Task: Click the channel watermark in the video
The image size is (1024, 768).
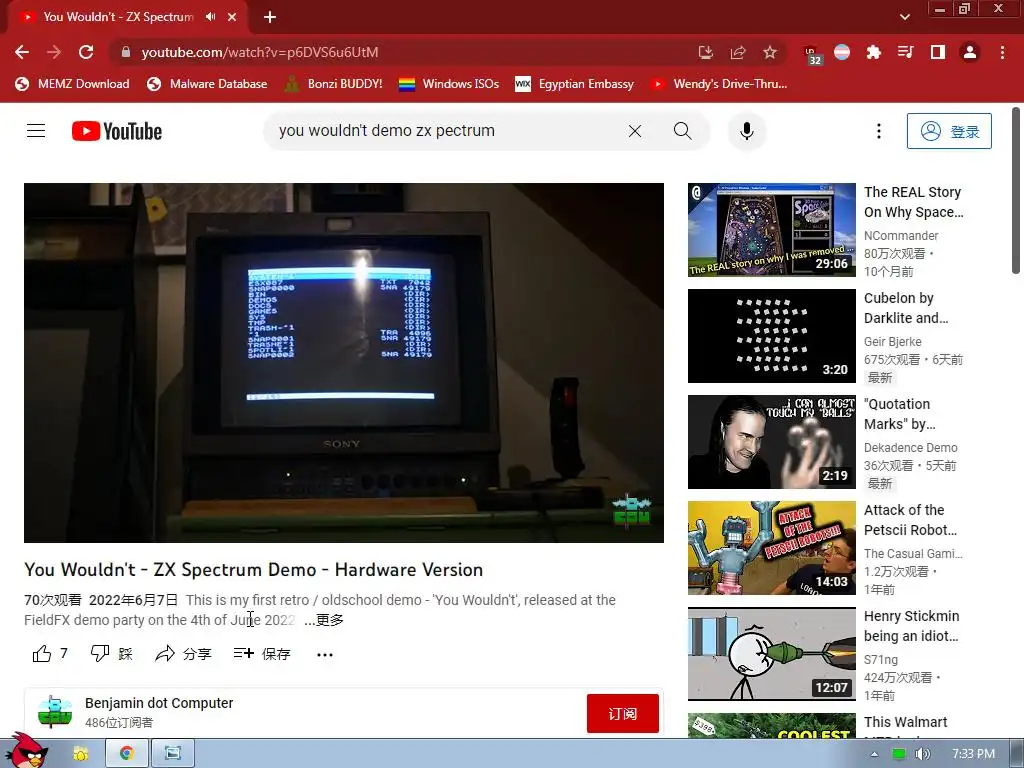Action: point(631,511)
